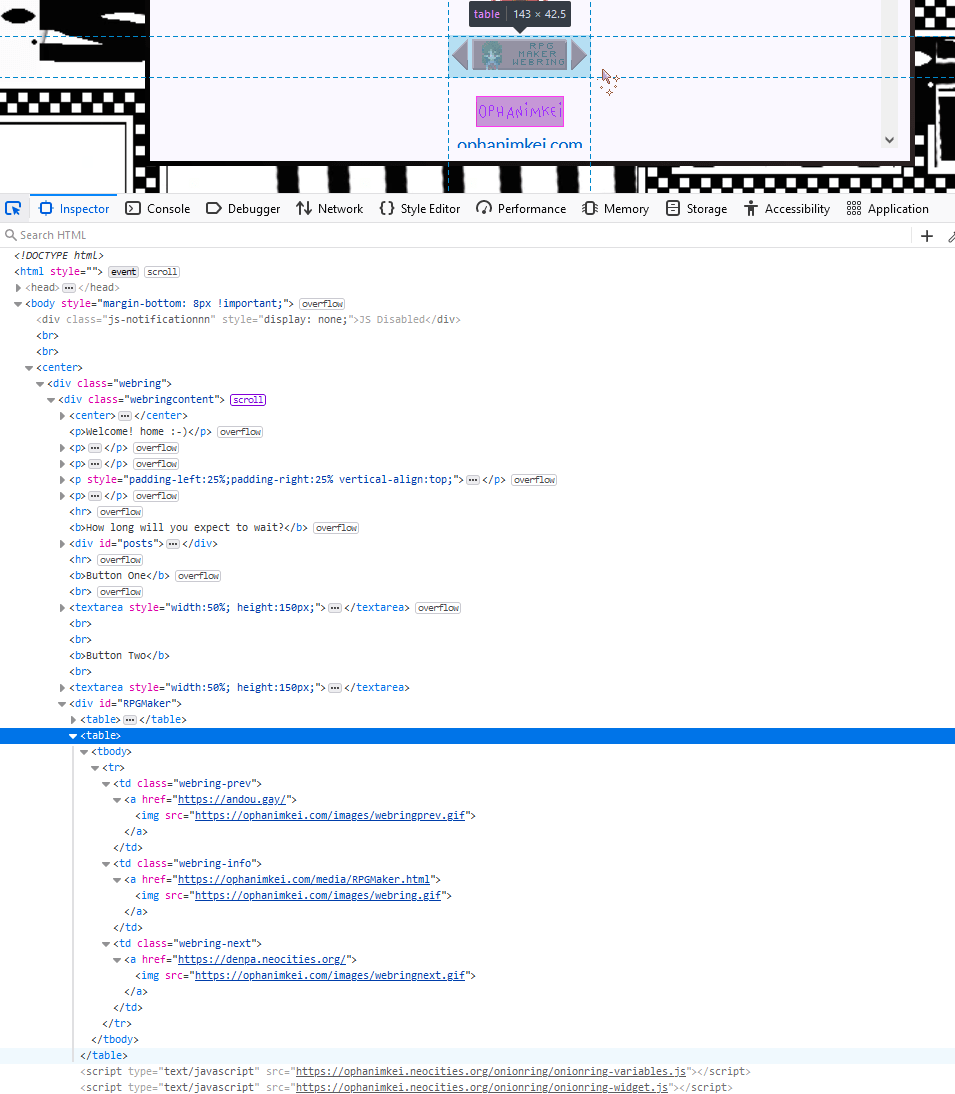Toggle the overflow badge on body element
The height and width of the screenshot is (1094, 955).
coord(322,304)
